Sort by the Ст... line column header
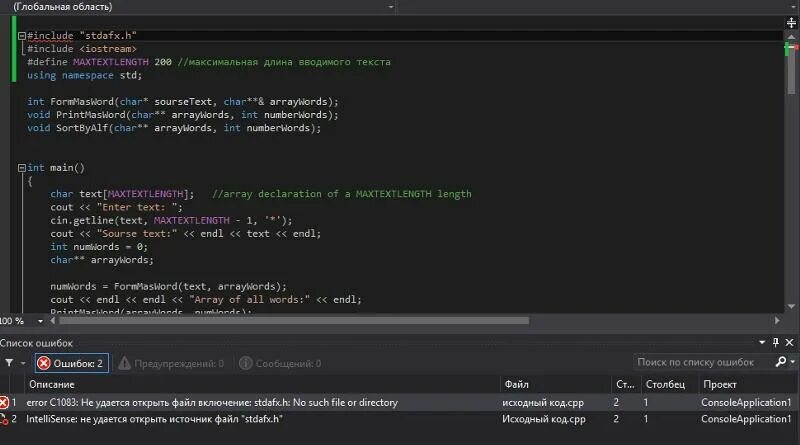Image resolution: width=800 pixels, height=445 pixels. 626,384
